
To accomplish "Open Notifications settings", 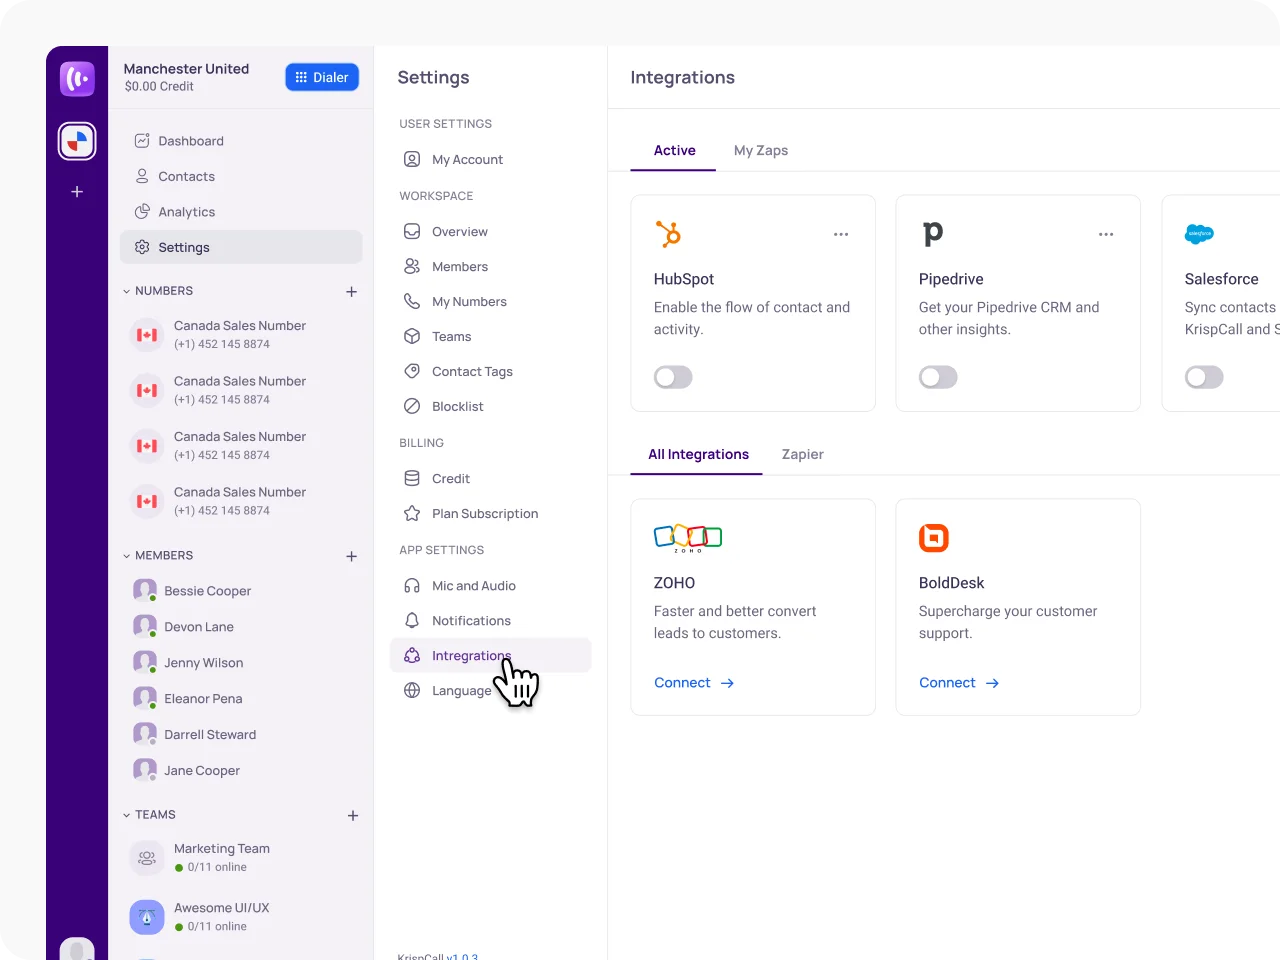I will [490, 620].
